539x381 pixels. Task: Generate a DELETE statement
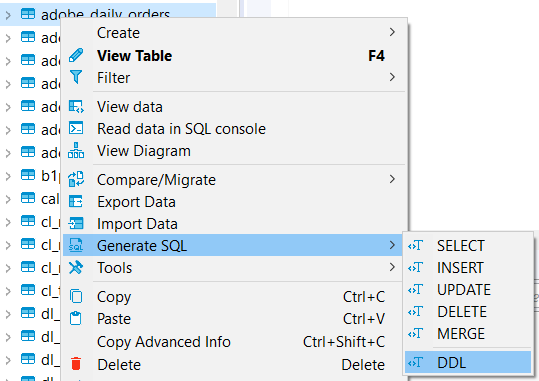[x=468, y=312]
